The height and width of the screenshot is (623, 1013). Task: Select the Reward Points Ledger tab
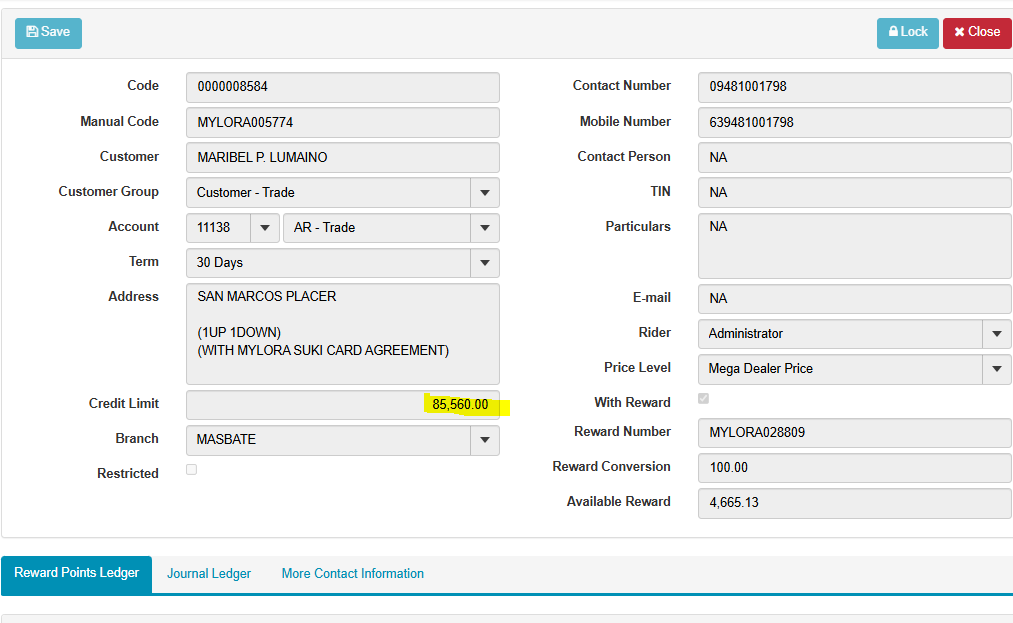coord(77,574)
